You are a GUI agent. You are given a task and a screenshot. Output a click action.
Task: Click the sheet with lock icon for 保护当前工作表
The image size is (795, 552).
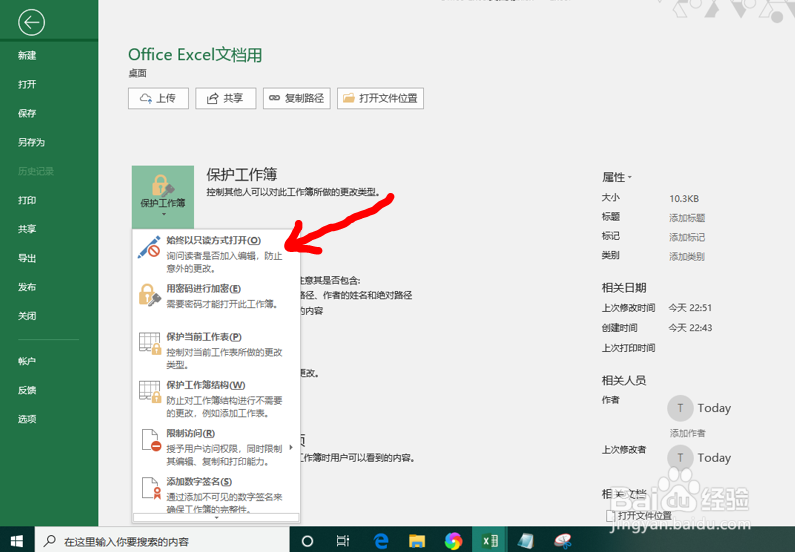click(150, 344)
